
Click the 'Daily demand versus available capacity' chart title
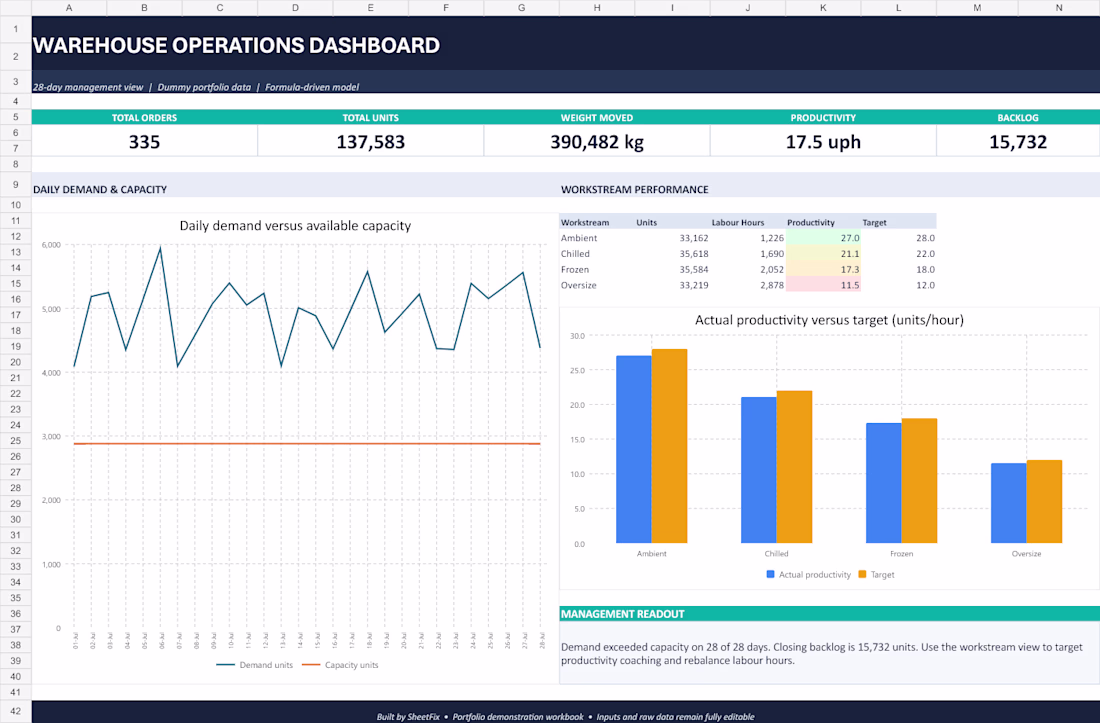pos(295,226)
